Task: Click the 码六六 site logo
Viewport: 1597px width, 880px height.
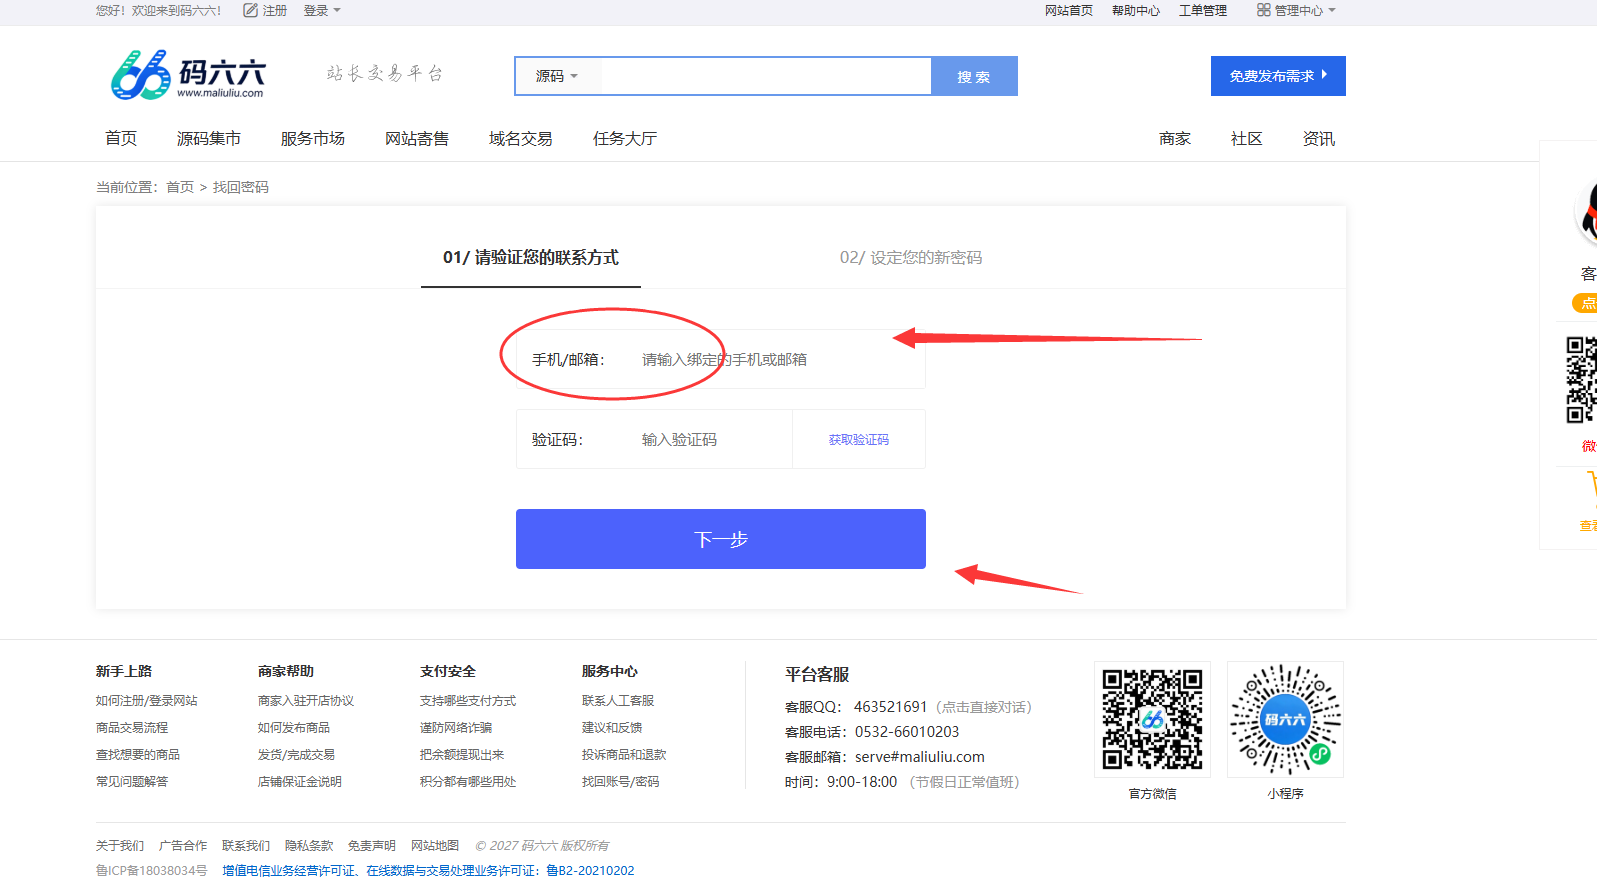Action: pos(187,75)
